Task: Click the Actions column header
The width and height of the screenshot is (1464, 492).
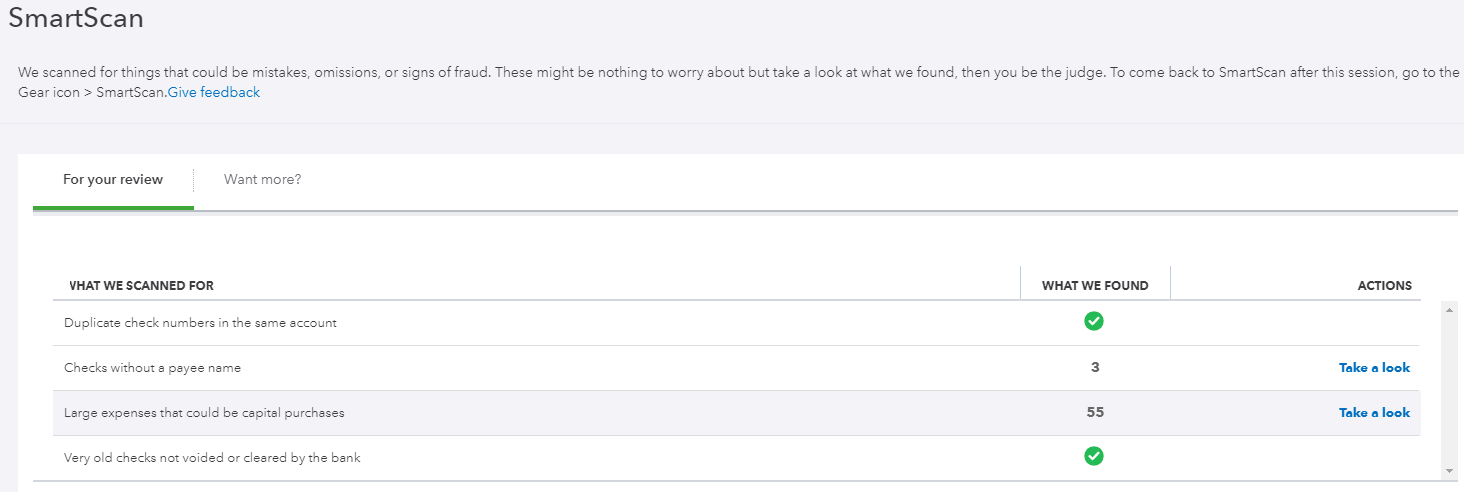Action: point(1384,286)
